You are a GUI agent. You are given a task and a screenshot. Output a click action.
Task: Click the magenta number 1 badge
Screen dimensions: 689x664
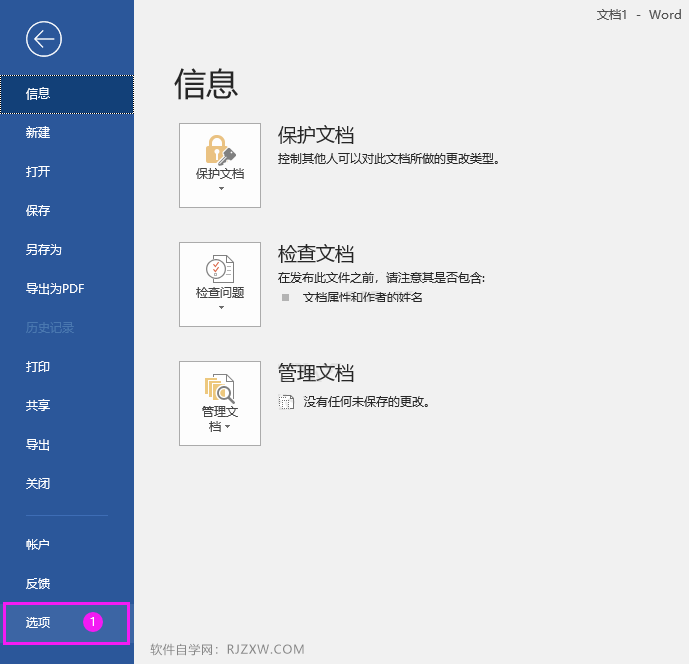[93, 622]
